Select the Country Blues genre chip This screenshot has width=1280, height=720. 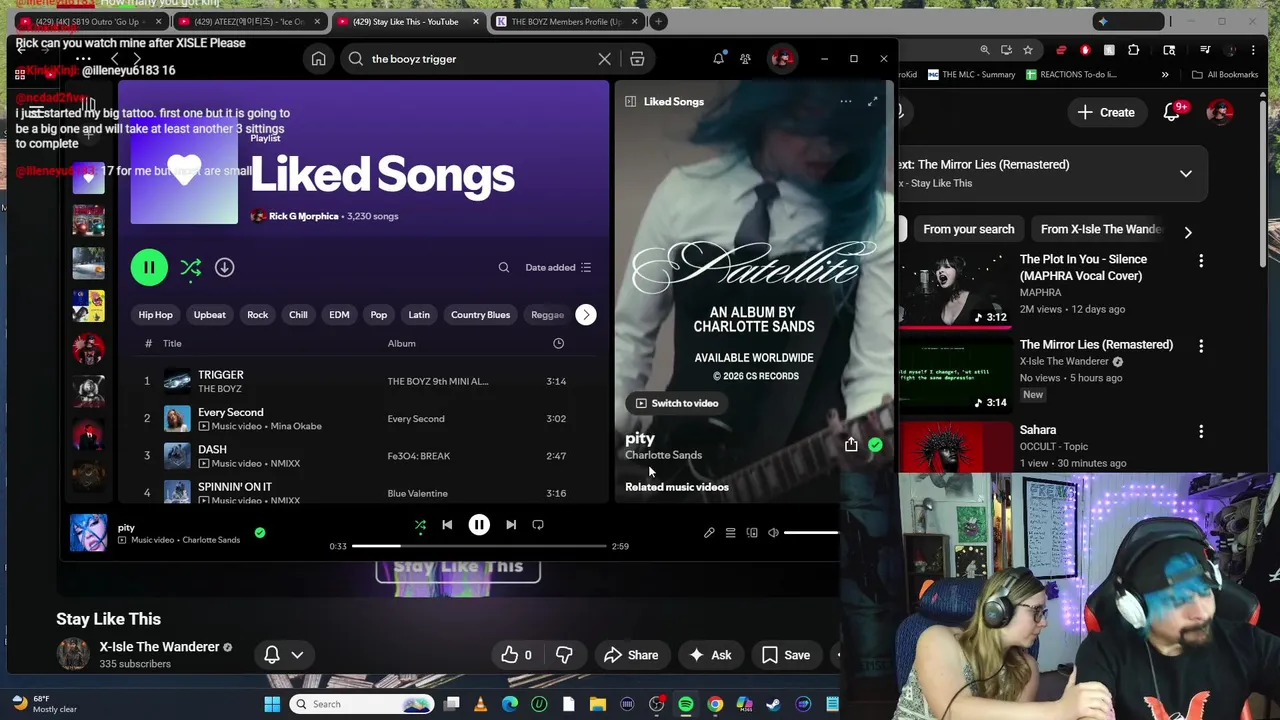480,315
